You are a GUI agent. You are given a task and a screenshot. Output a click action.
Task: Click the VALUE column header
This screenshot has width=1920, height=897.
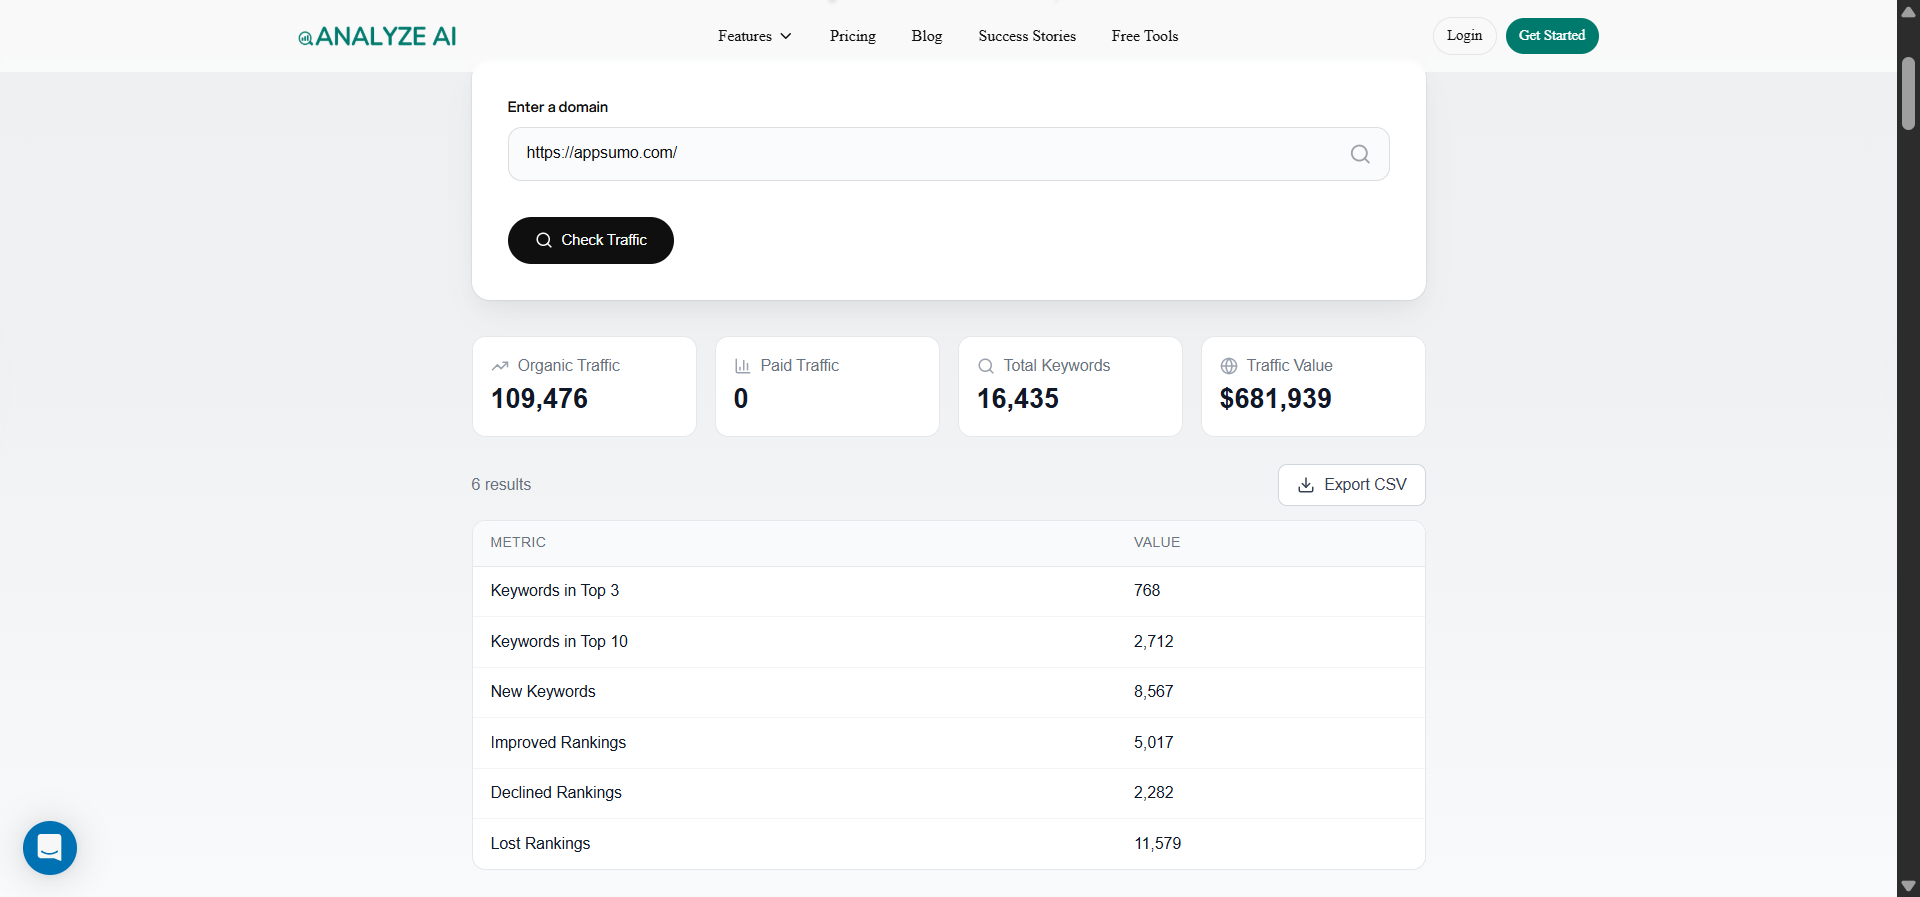(x=1157, y=542)
